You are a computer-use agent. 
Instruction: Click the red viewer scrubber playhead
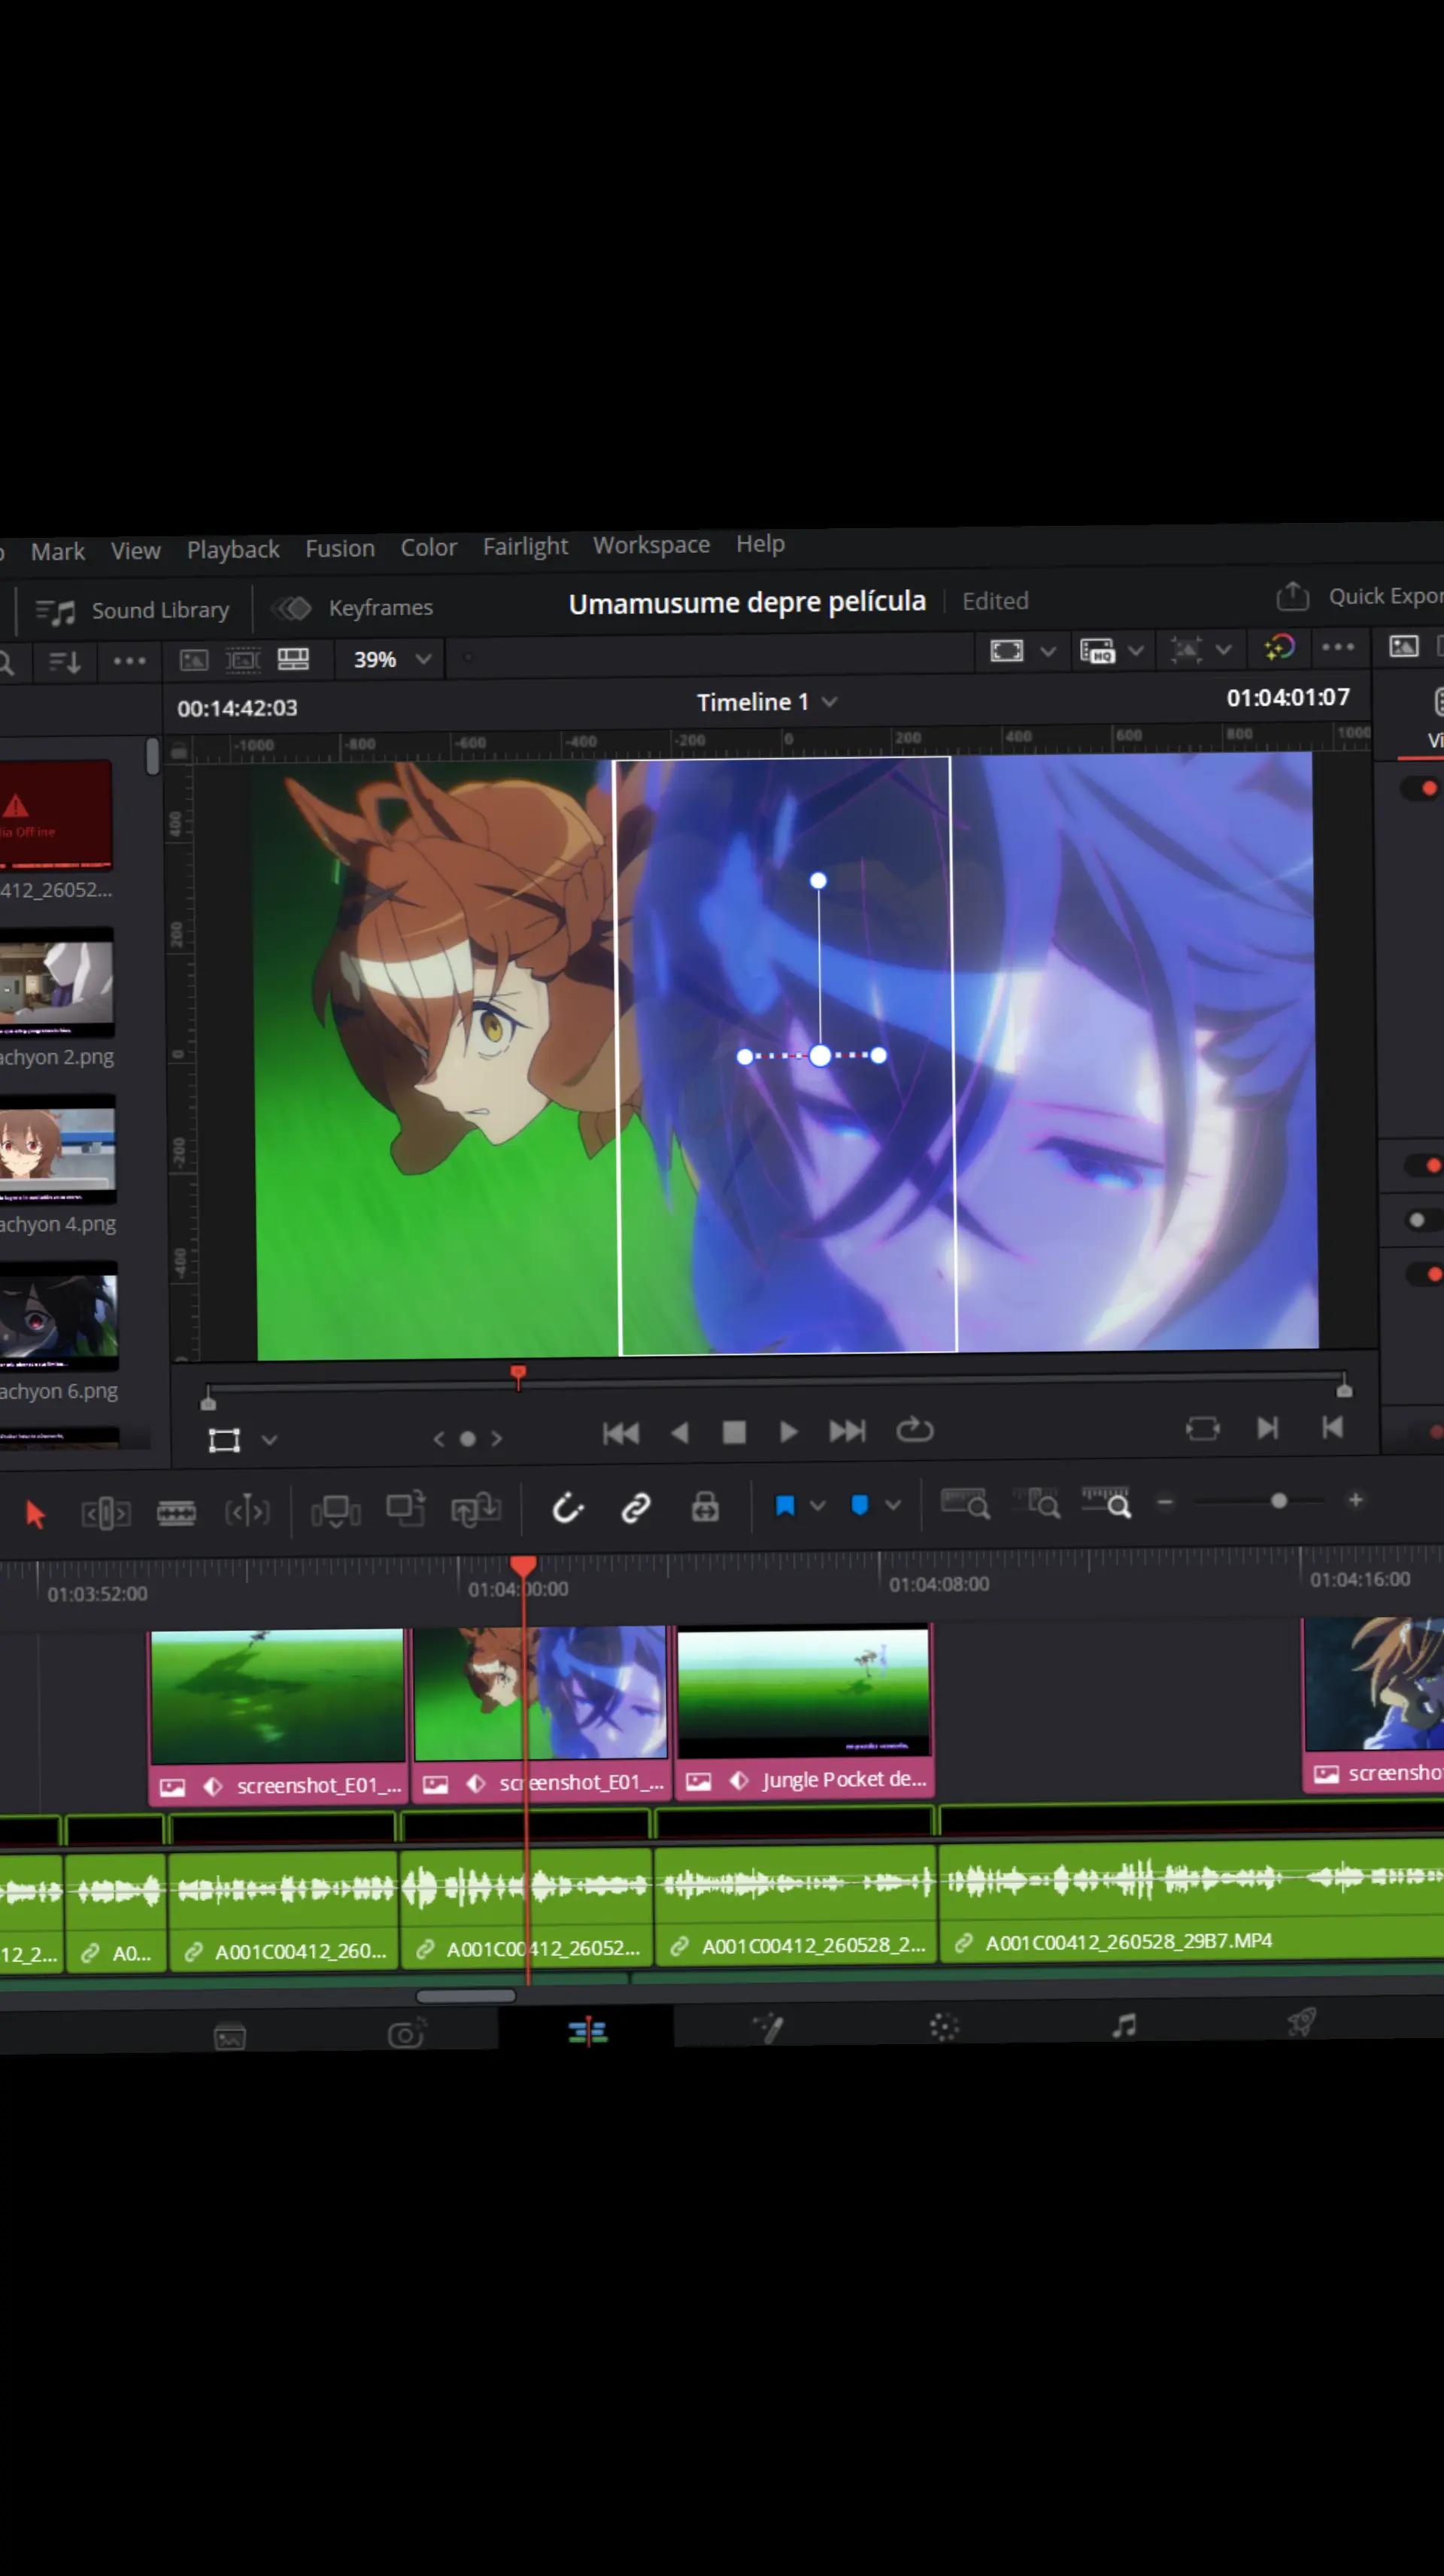point(518,1375)
